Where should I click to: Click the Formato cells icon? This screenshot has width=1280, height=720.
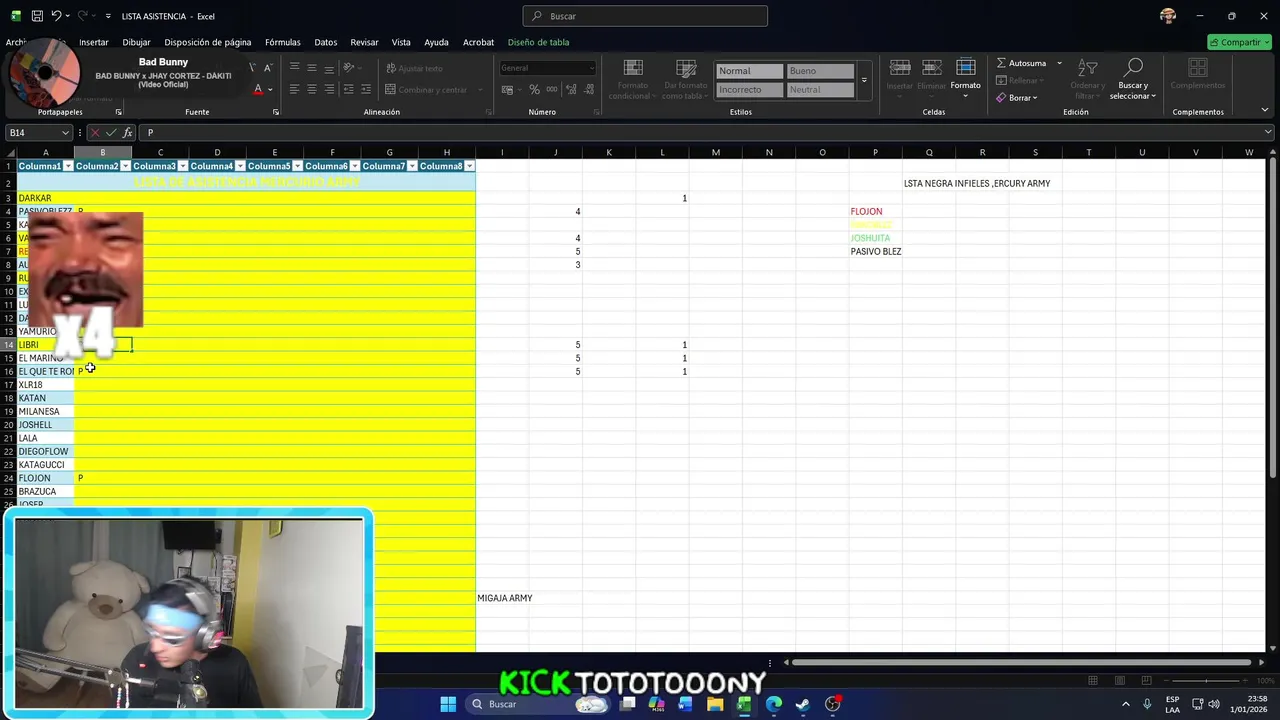point(965,67)
